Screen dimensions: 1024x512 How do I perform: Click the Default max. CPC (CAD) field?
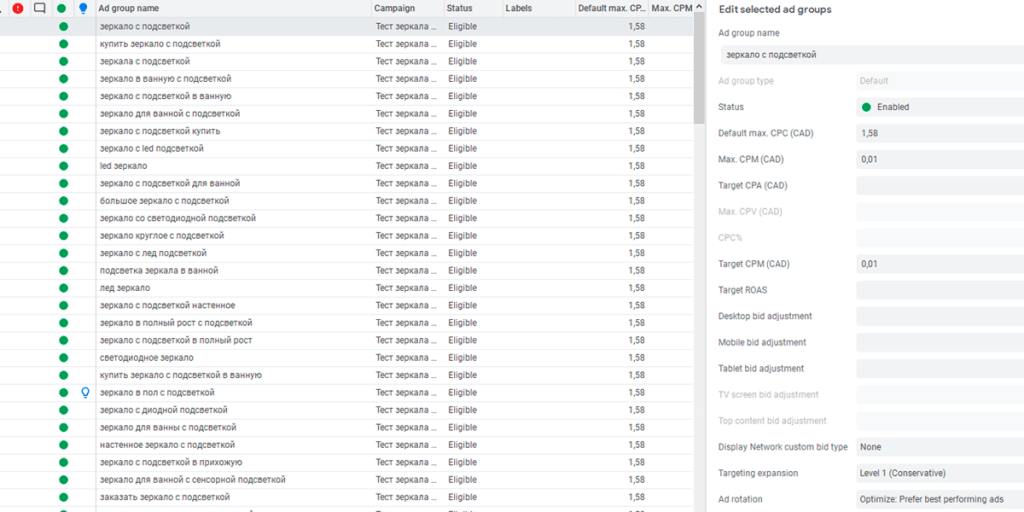pos(939,133)
